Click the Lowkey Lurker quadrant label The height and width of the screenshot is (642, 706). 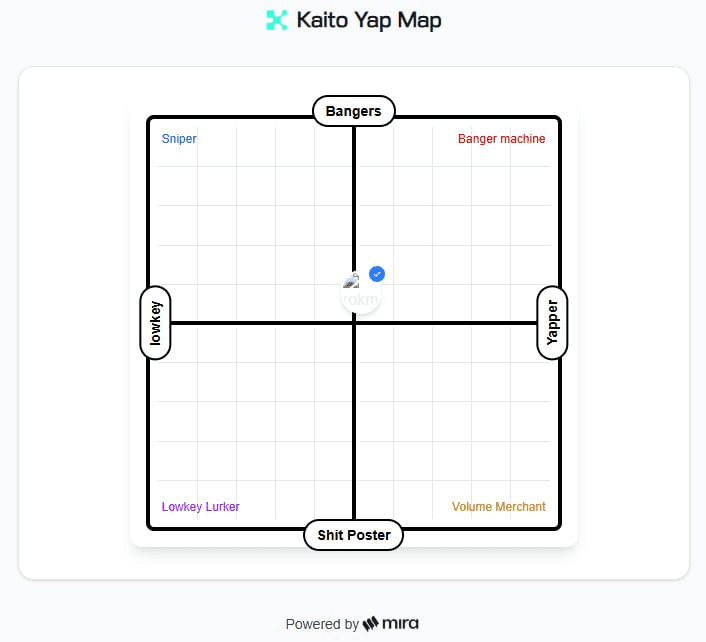[x=200, y=507]
